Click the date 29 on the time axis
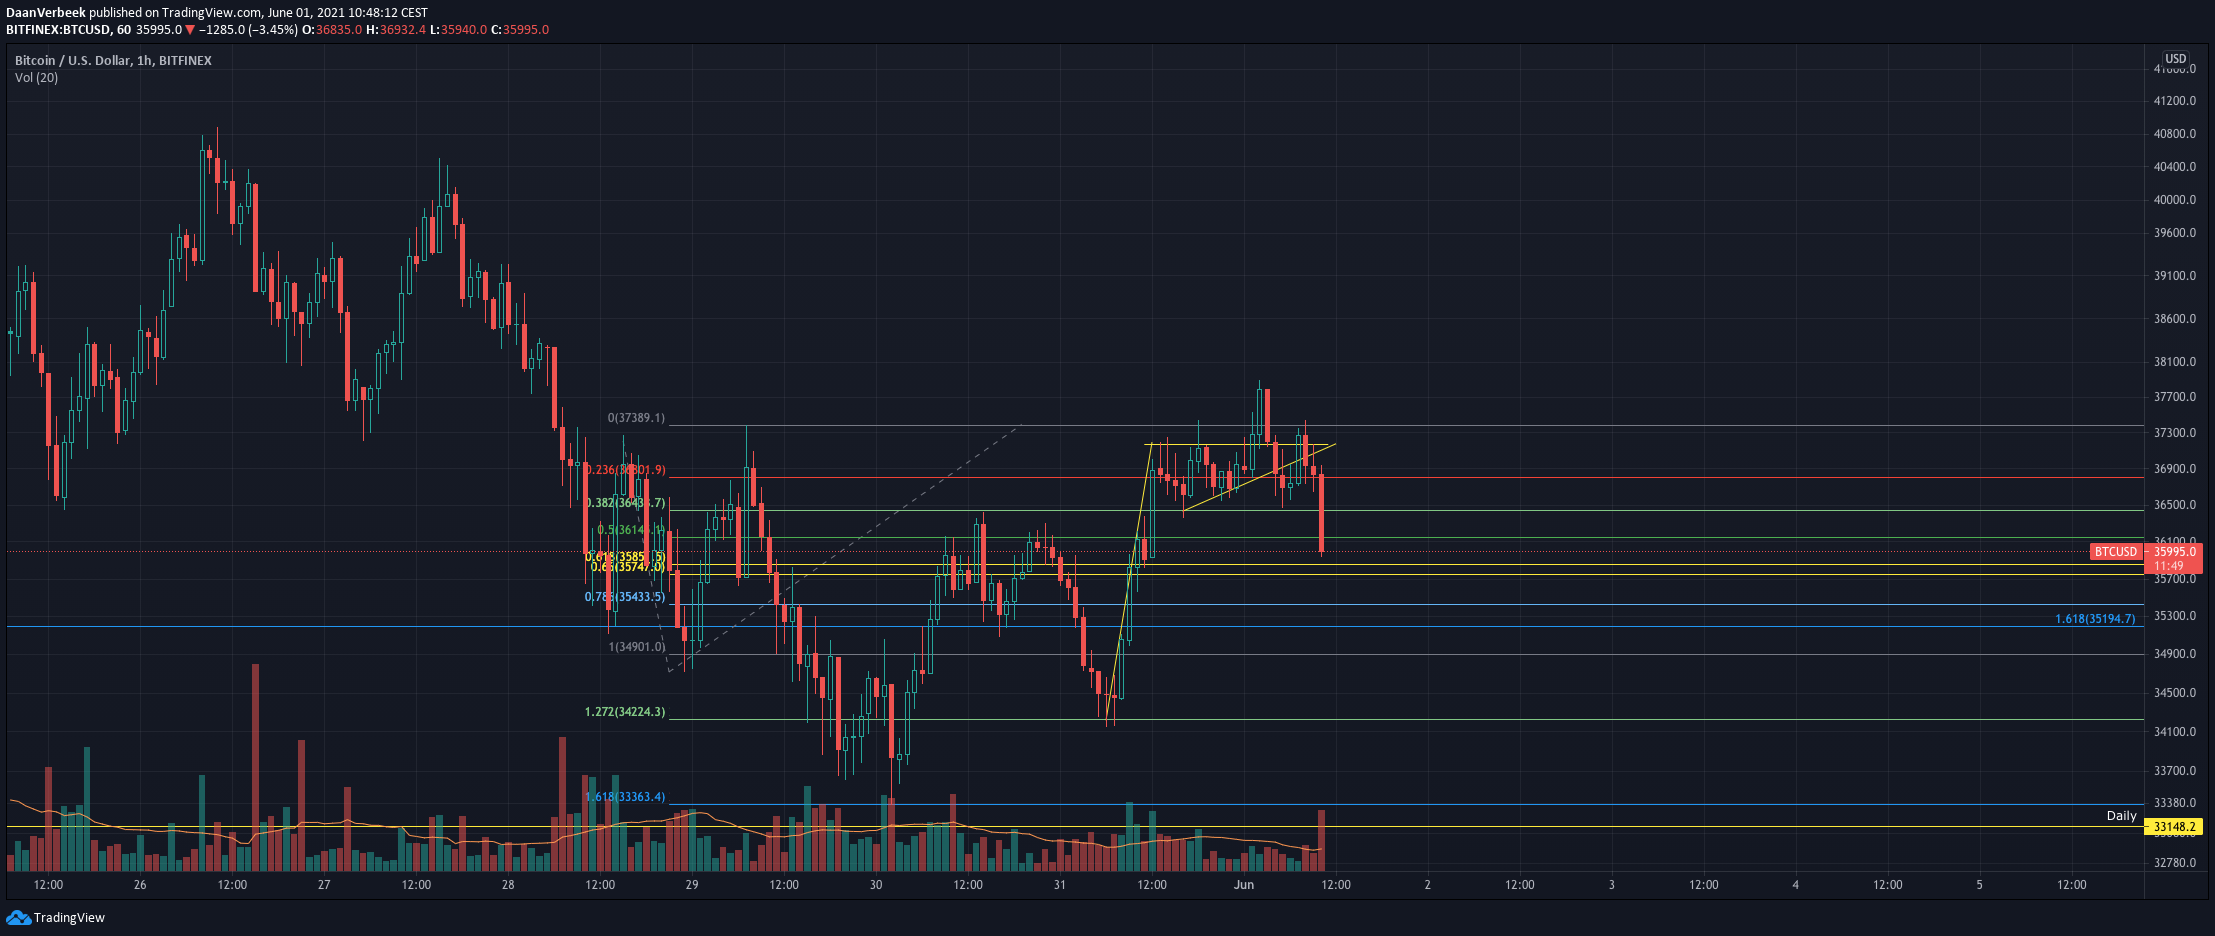This screenshot has height=936, width=2215. click(692, 885)
